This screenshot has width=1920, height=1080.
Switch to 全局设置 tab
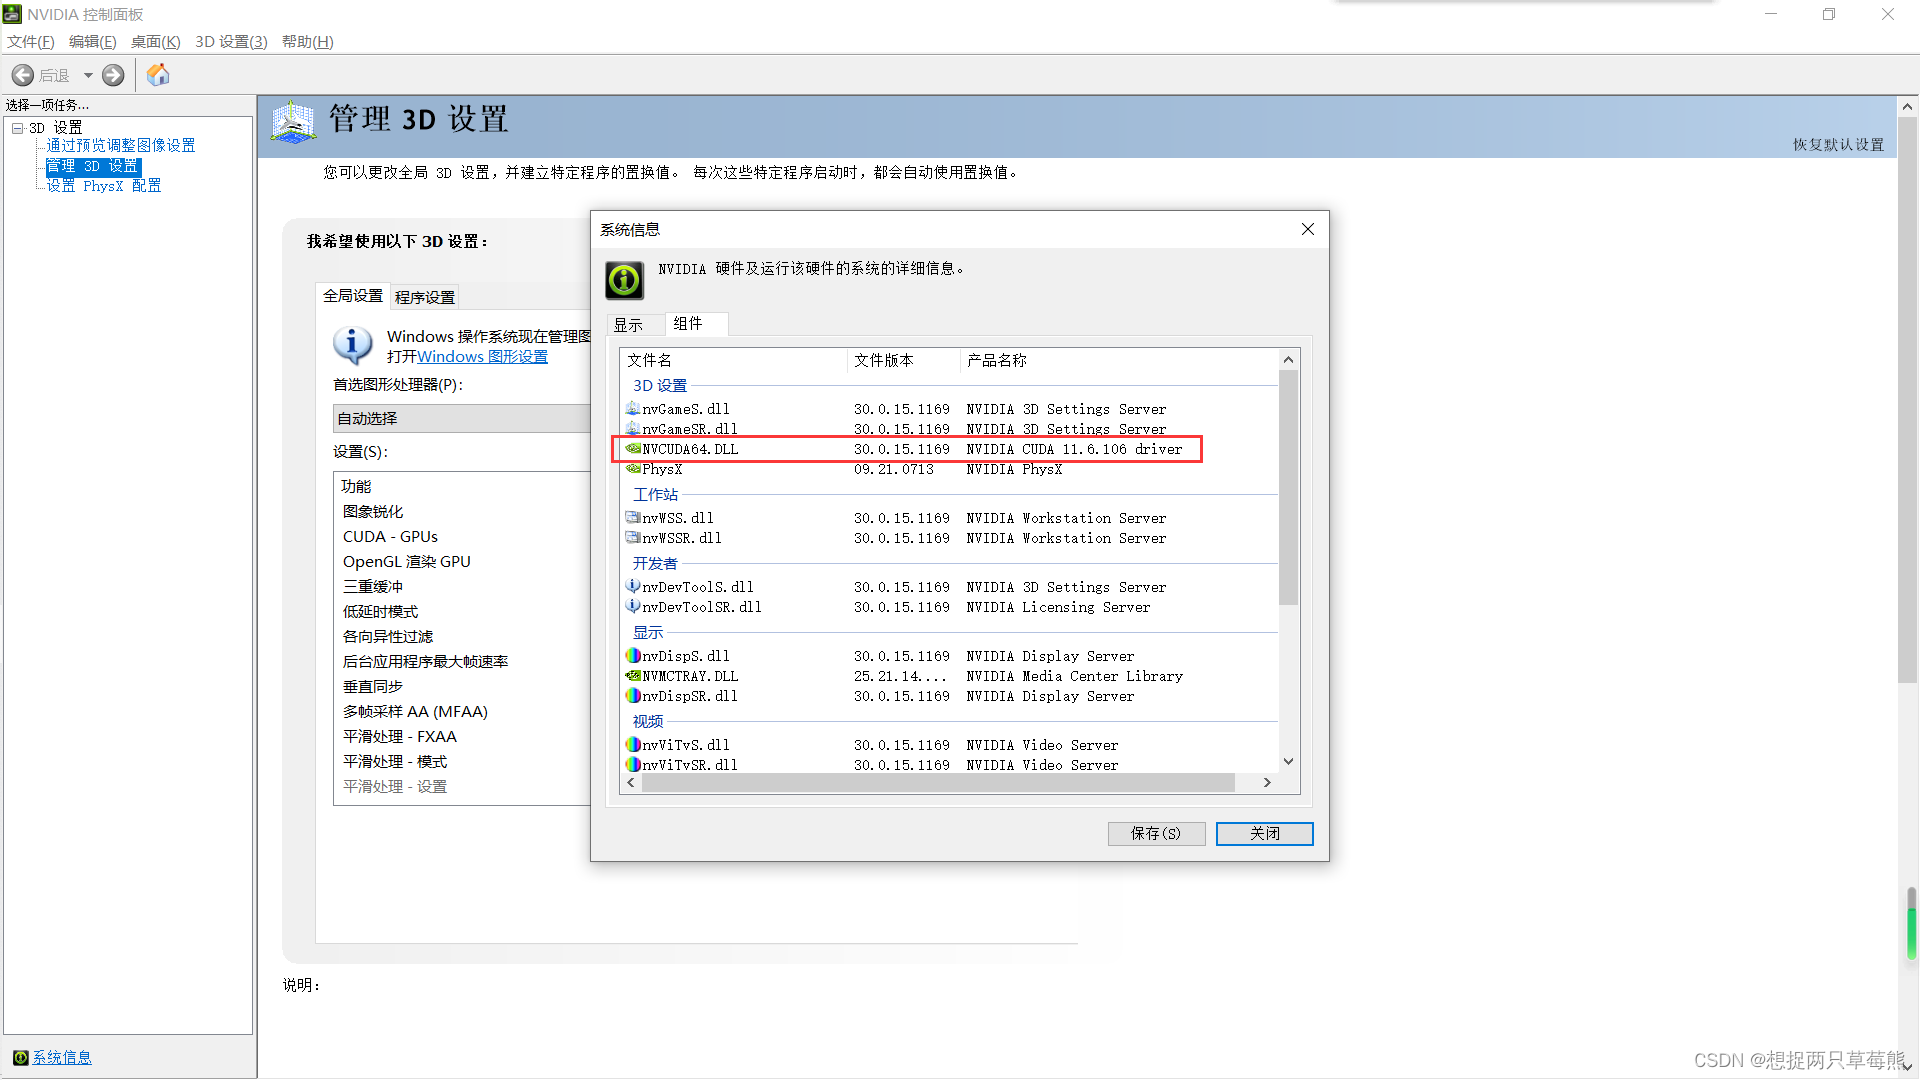352,296
